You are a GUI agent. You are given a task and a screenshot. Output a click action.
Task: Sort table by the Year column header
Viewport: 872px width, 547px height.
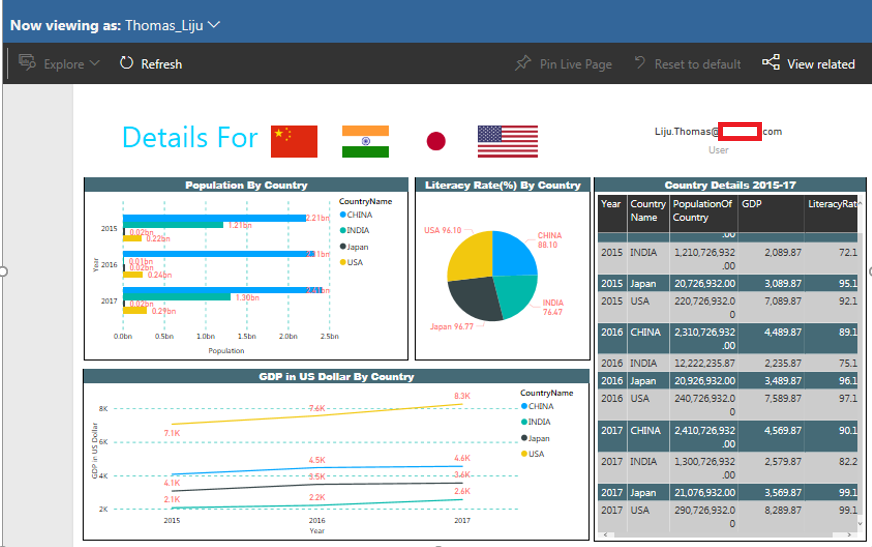coord(611,204)
